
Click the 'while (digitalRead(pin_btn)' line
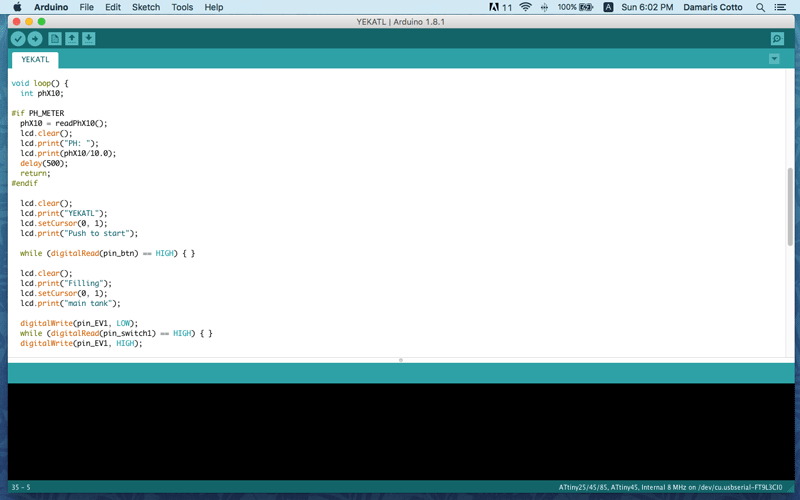pos(107,253)
